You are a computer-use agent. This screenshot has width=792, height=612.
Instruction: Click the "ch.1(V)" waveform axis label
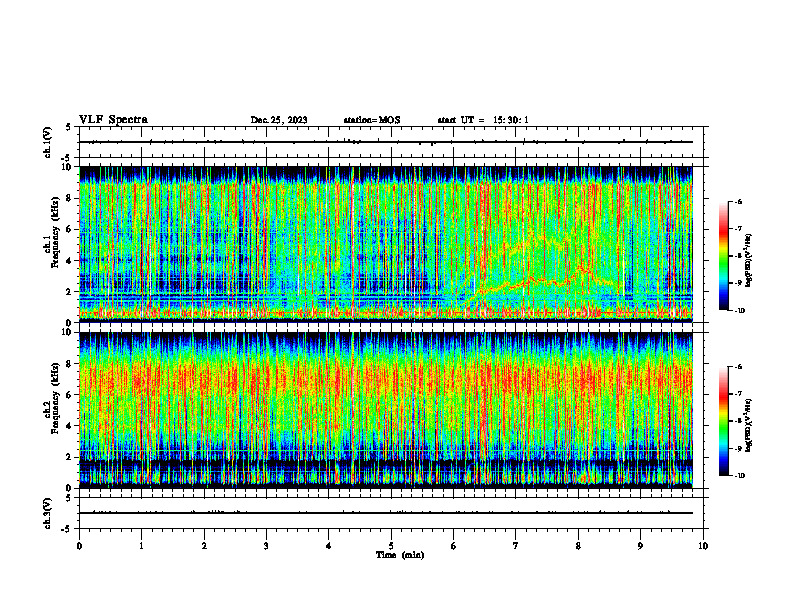[x=48, y=142]
